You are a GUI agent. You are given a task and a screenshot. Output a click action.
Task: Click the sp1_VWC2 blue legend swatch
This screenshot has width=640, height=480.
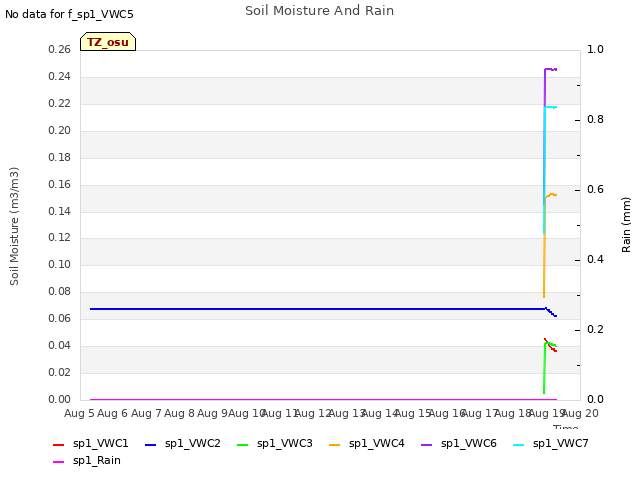point(151,445)
